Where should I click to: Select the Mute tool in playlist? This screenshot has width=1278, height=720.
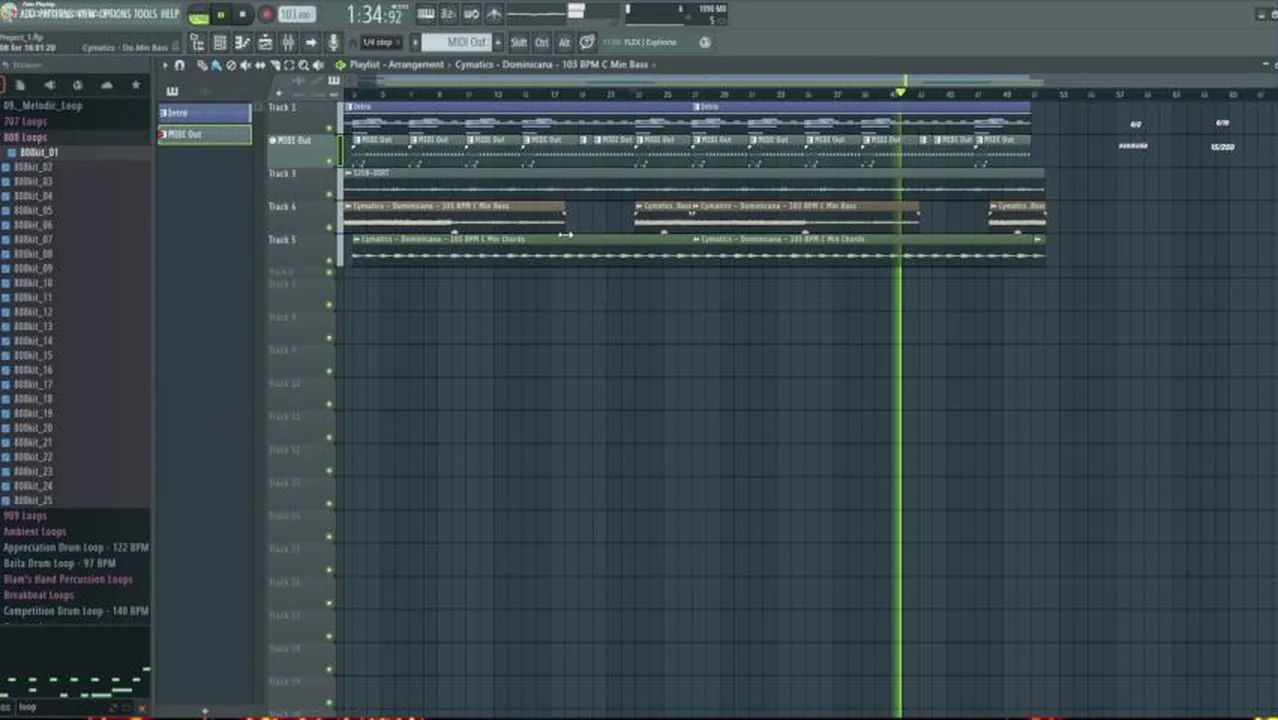[x=246, y=65]
